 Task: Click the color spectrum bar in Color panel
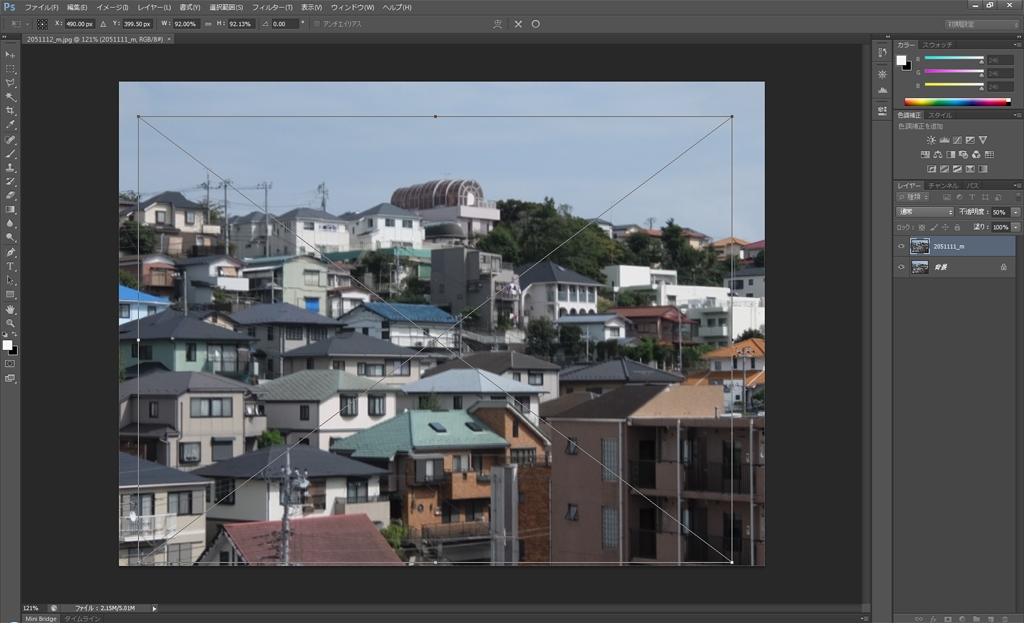tap(957, 102)
